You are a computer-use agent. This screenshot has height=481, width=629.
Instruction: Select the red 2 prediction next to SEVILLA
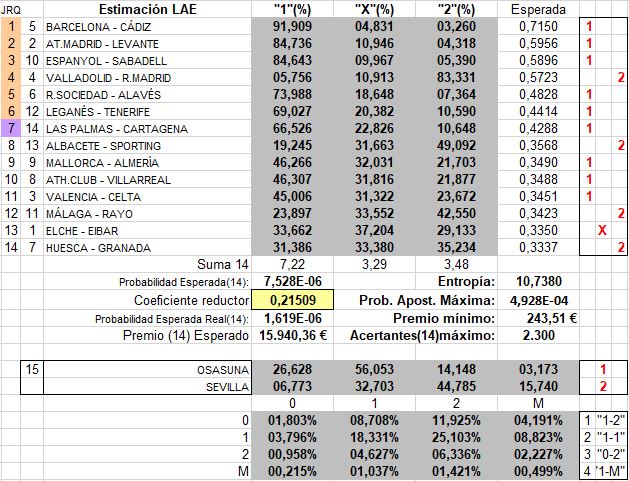tap(603, 386)
